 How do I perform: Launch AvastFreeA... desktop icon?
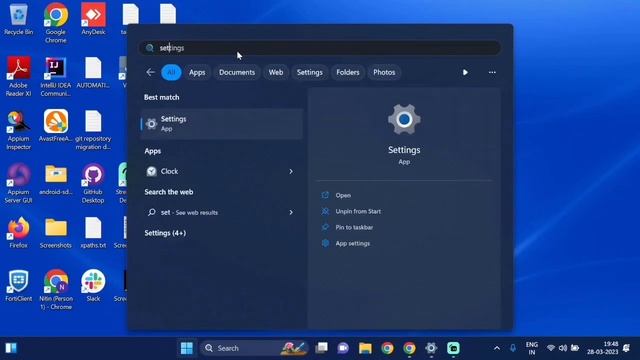[56, 126]
